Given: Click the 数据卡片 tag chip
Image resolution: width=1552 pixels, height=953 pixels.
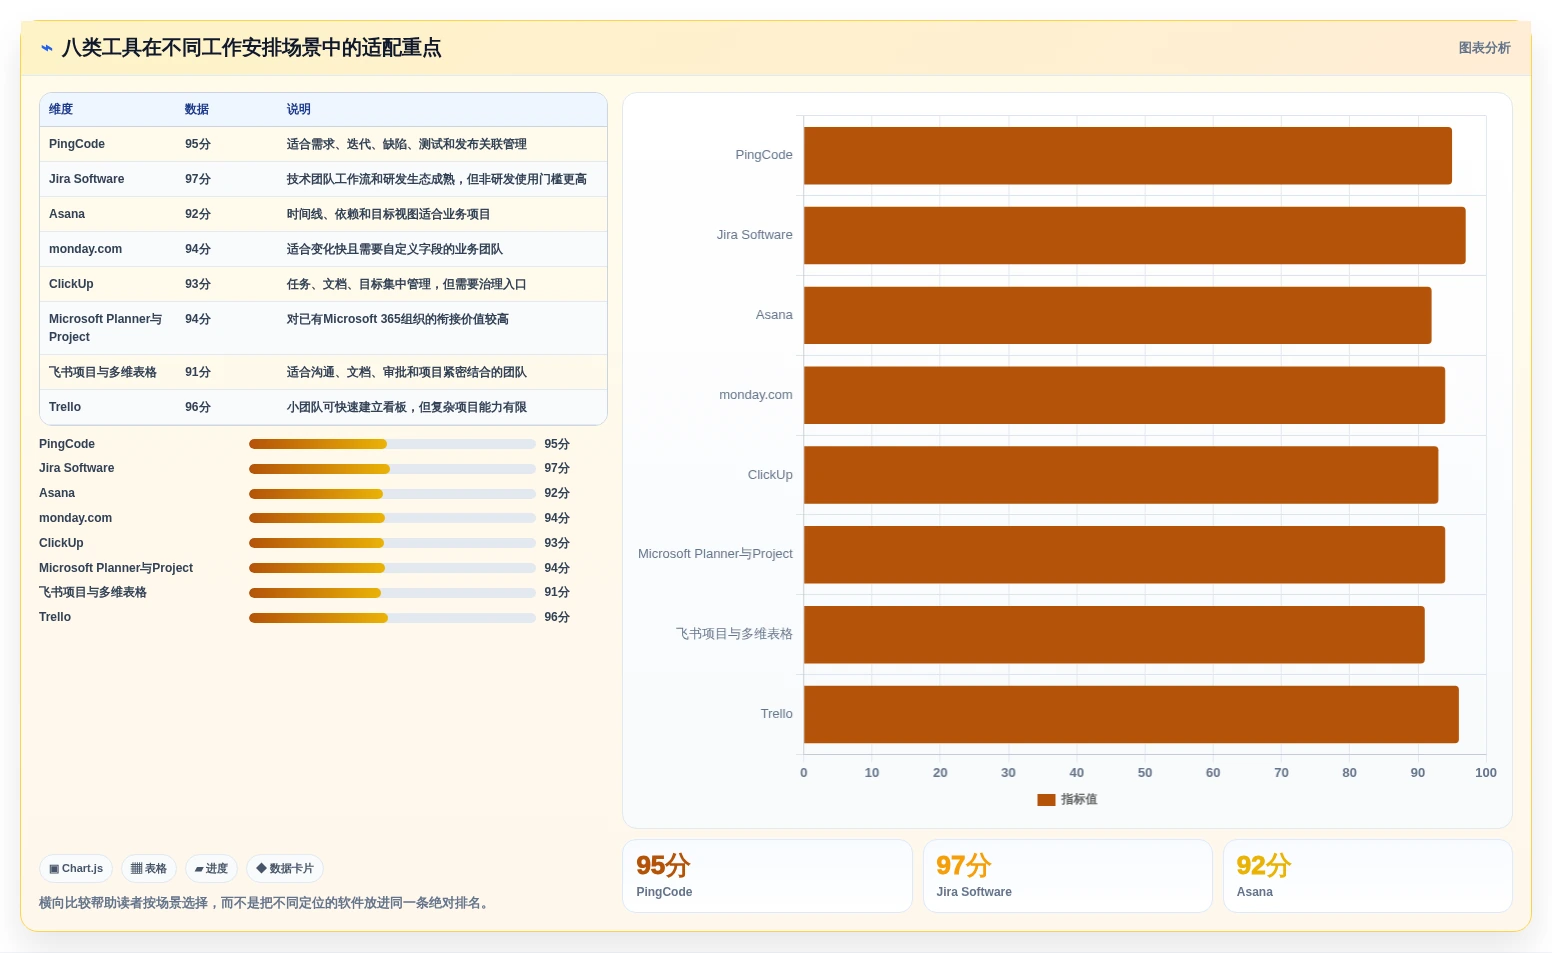Looking at the screenshot, I should click(285, 869).
